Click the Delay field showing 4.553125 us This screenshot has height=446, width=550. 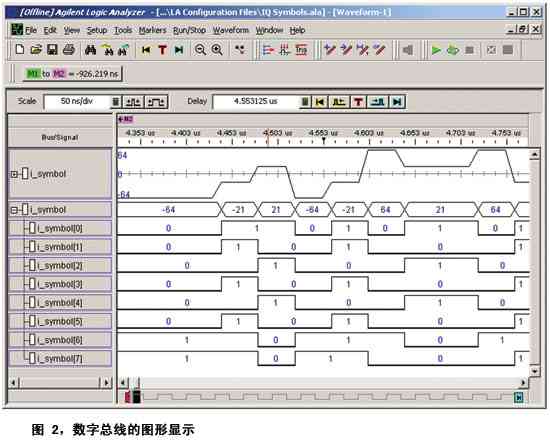pyautogui.click(x=255, y=102)
